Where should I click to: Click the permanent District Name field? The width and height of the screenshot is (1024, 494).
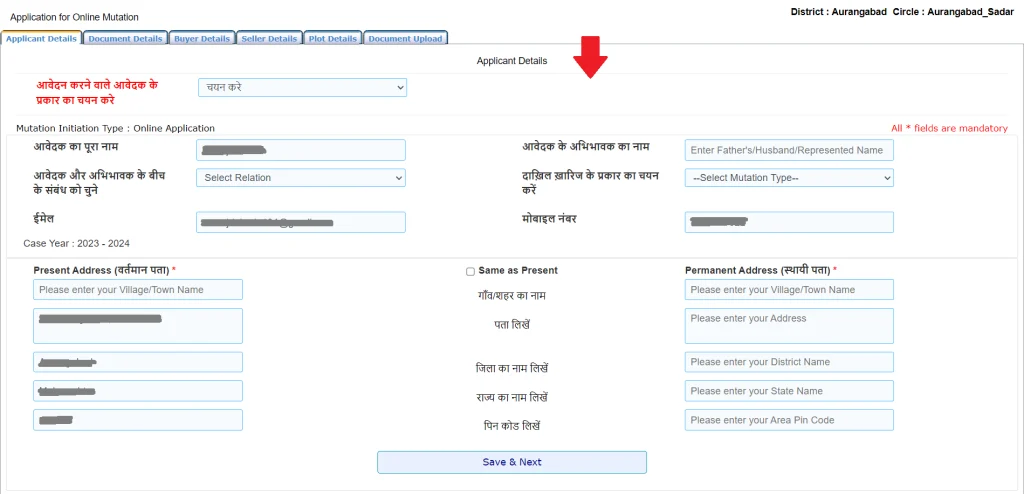(789, 362)
